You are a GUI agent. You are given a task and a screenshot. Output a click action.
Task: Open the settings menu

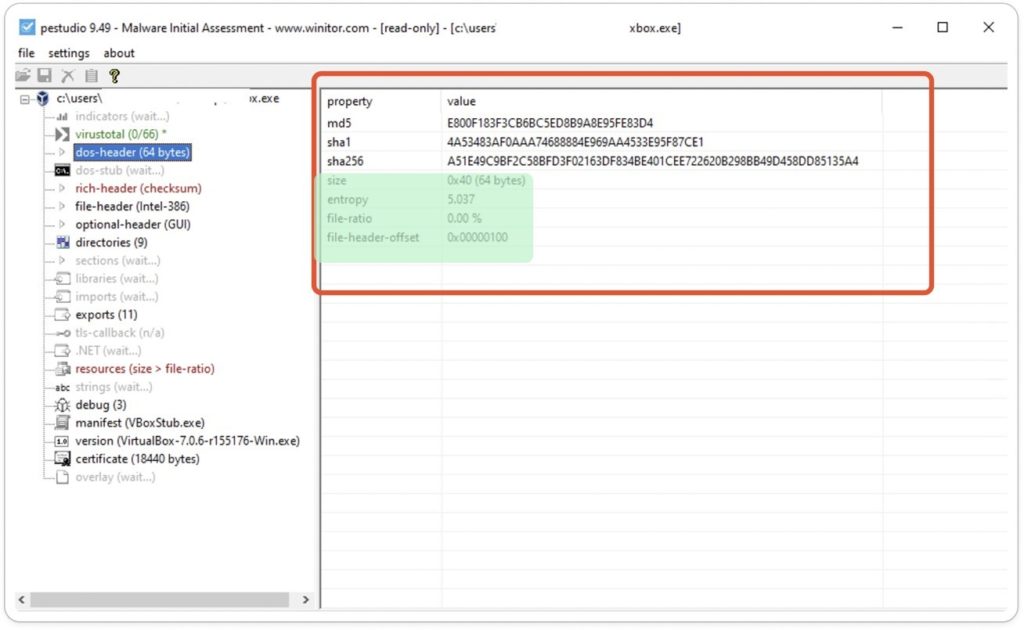tap(69, 52)
